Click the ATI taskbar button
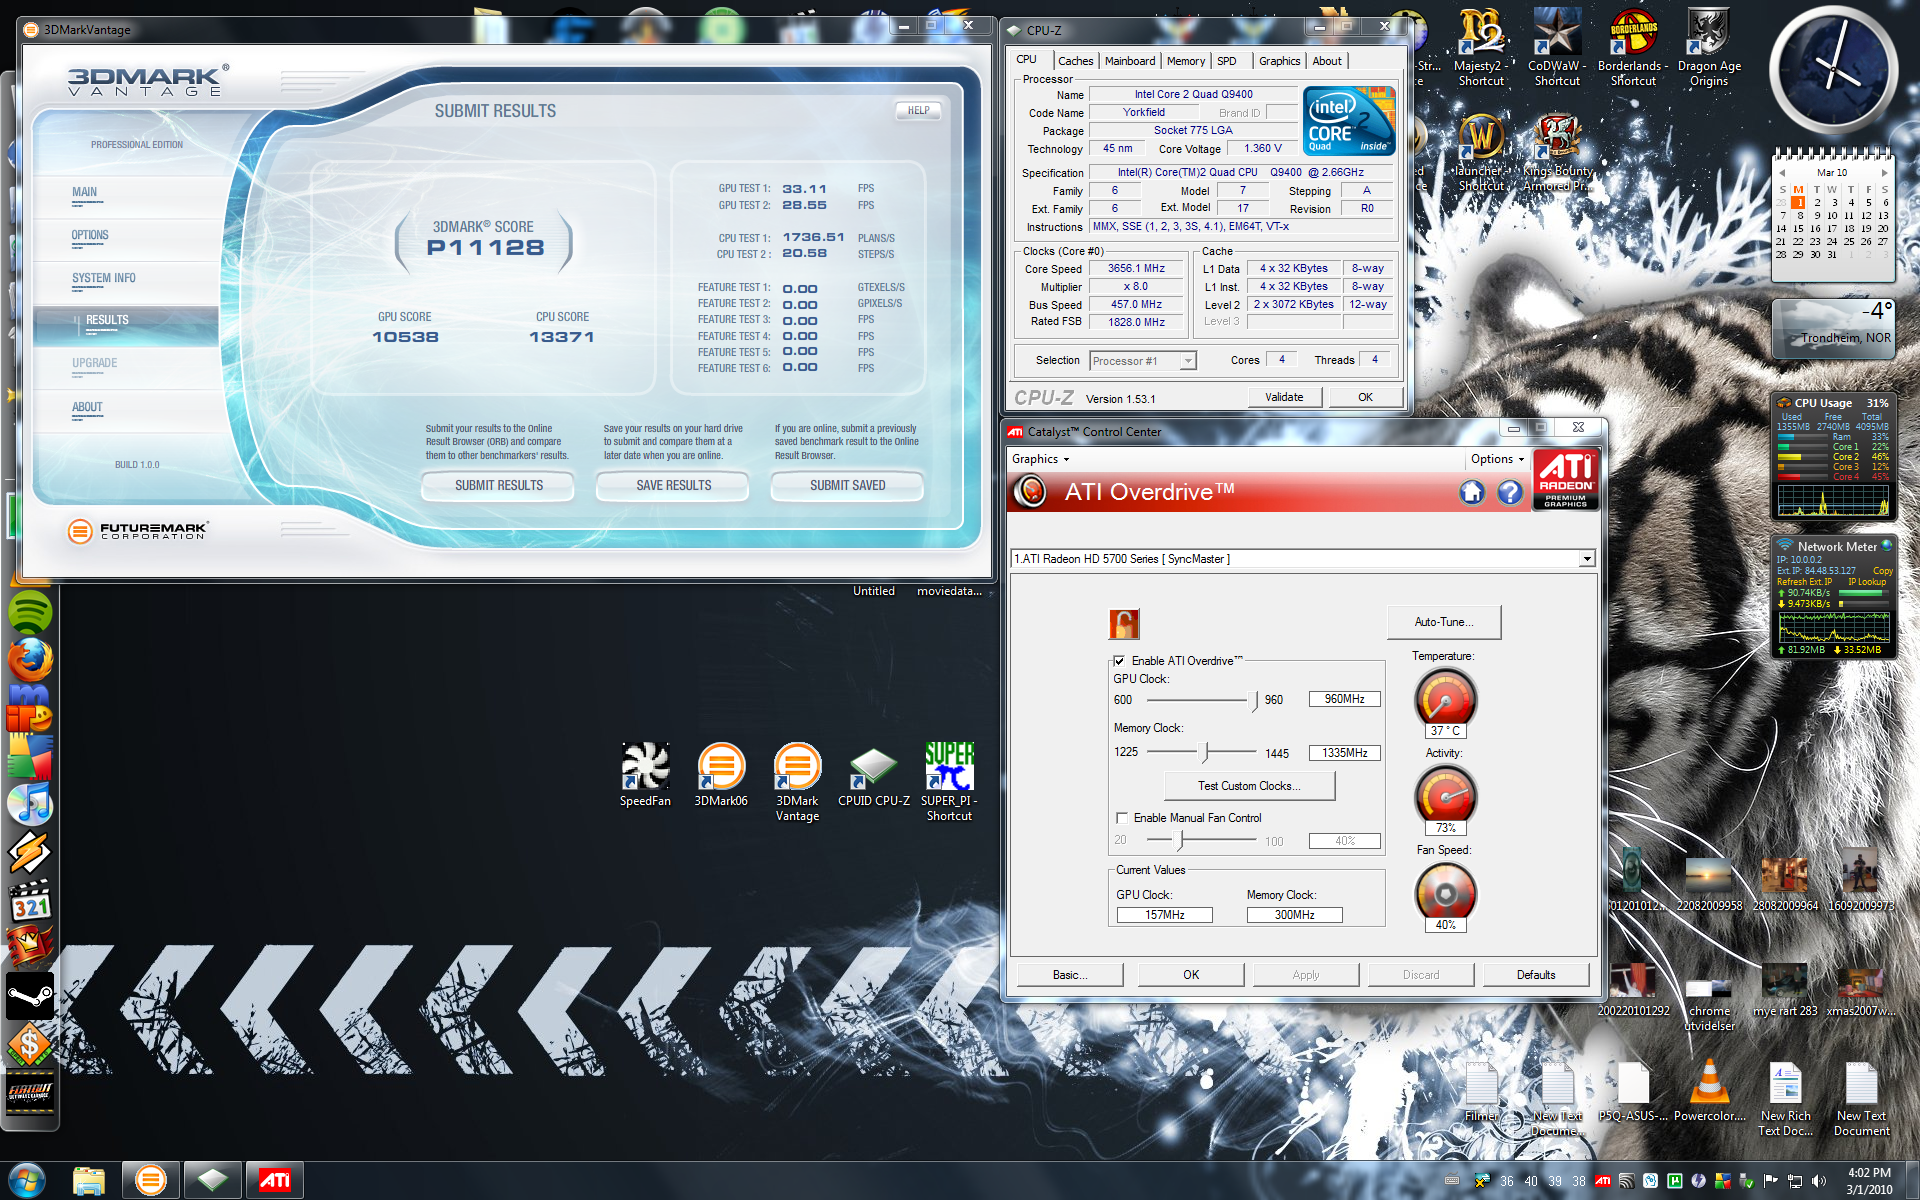Screen dimensions: 1920x1200 [x=274, y=1180]
